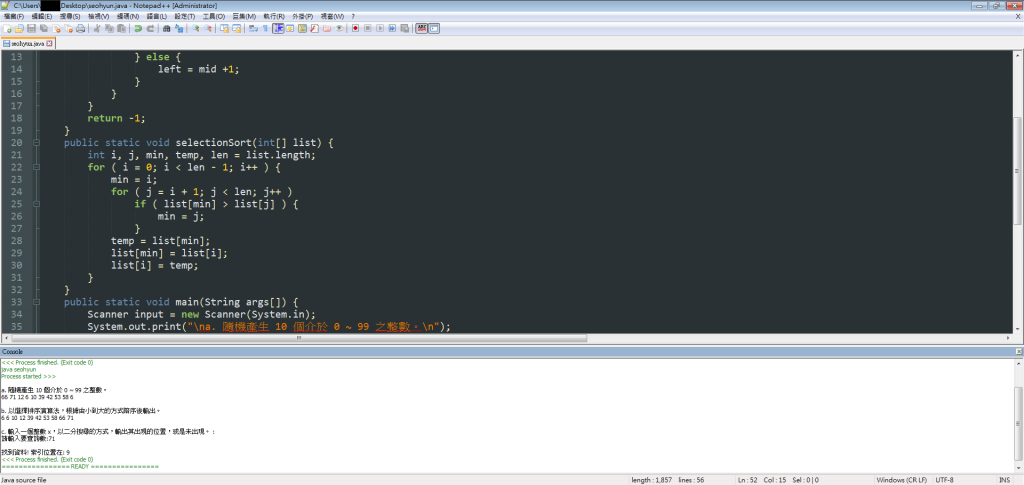
Task: Toggle file monitoring eye icon
Action: pos(339,29)
